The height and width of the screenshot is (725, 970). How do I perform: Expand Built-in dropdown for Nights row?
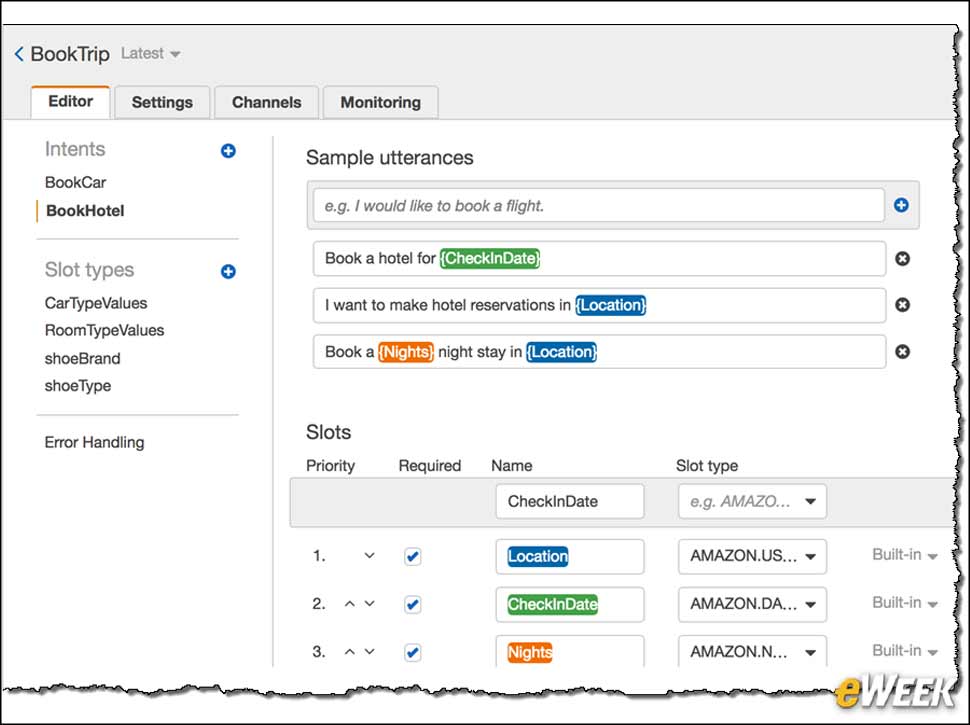[x=904, y=651]
